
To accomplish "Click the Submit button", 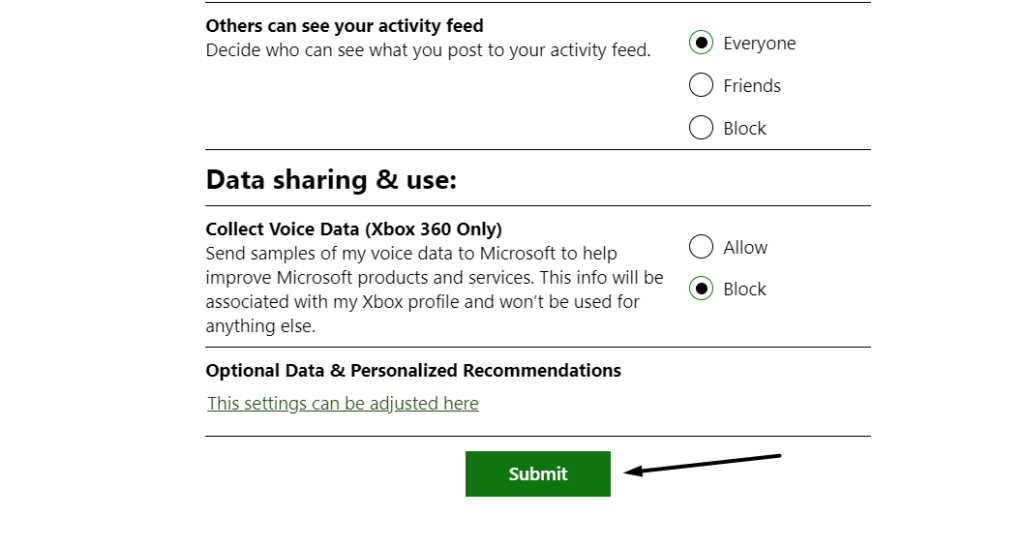I will point(538,474).
